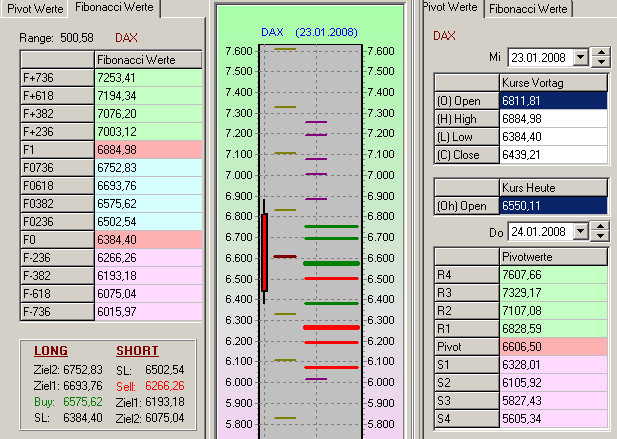Open right panel Fibonacci Werte tab
617x439 pixels.
528,9
